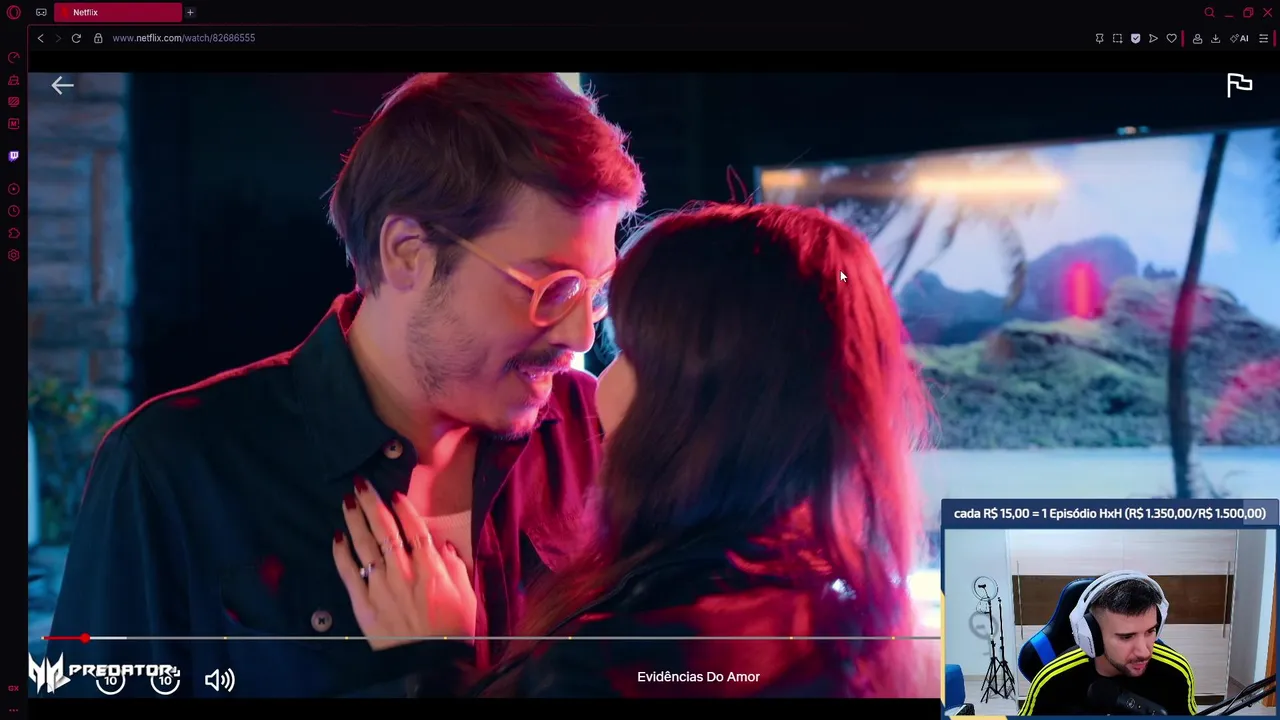Screen dimensions: 1280x720
Task: Focus the netflix.com address bar
Action: [x=184, y=38]
